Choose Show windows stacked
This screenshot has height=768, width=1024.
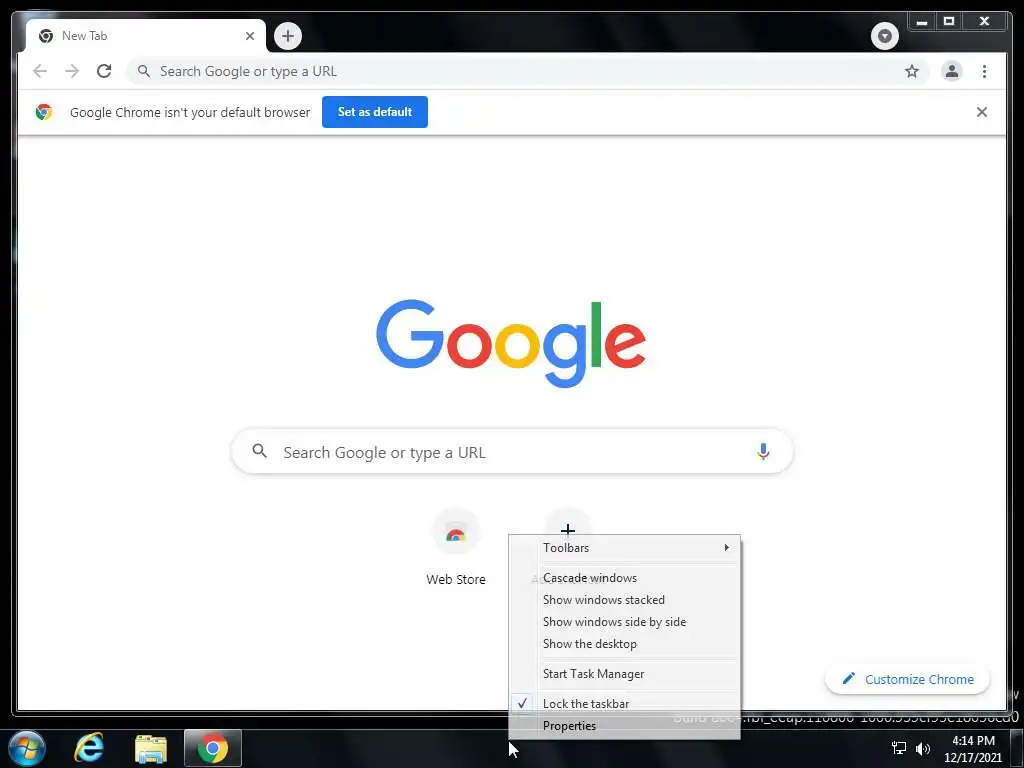point(625,600)
